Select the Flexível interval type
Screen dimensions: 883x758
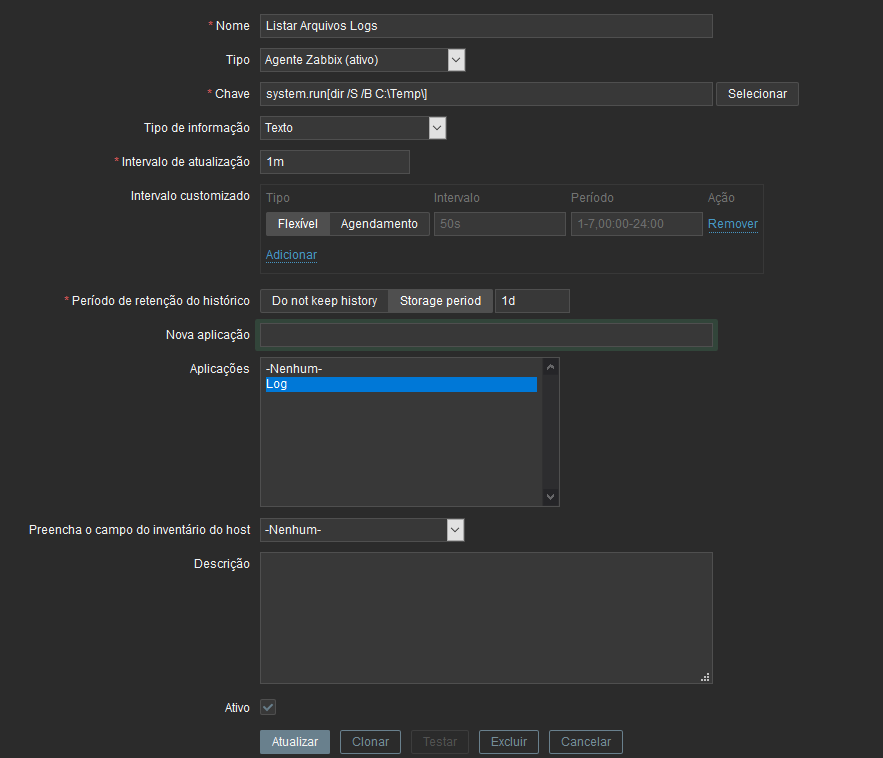[297, 224]
